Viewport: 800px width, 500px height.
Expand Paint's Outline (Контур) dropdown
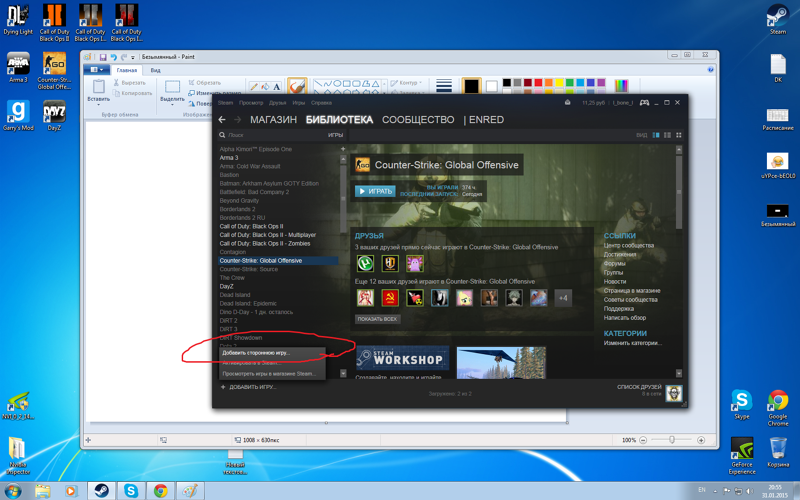click(406, 83)
